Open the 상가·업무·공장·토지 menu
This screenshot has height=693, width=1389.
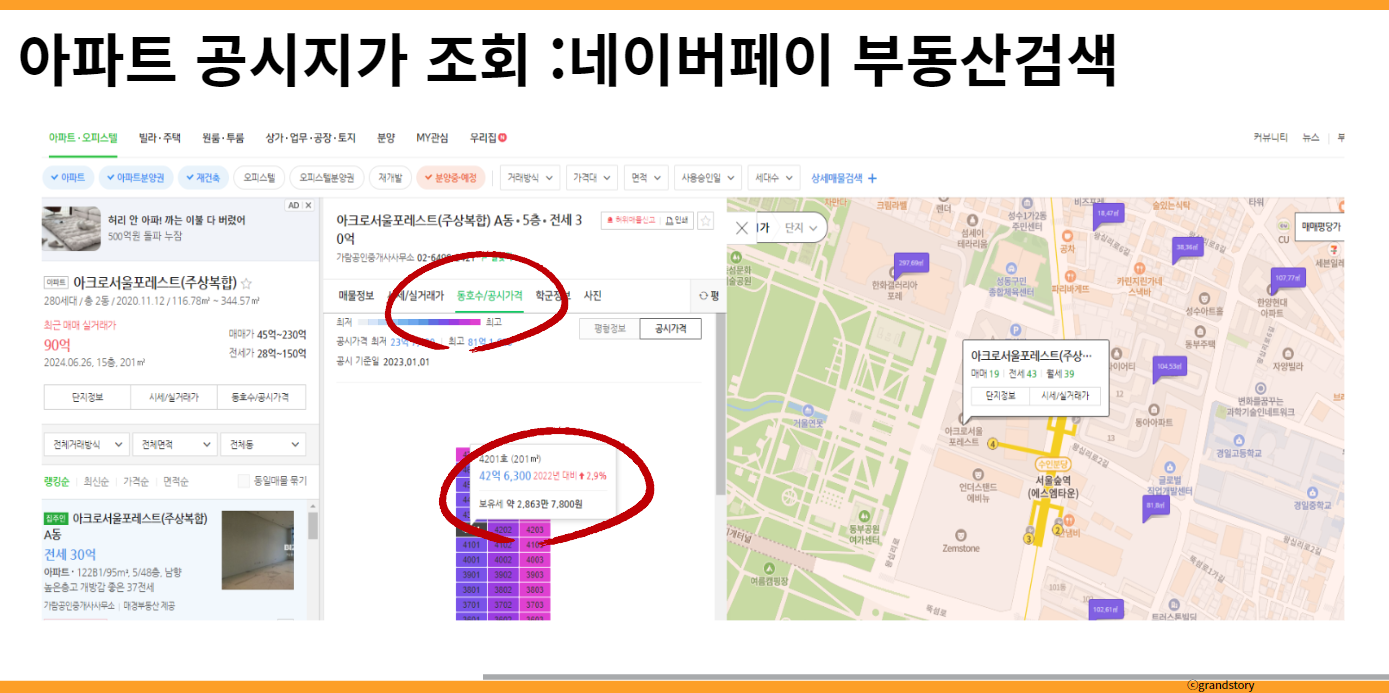click(310, 138)
